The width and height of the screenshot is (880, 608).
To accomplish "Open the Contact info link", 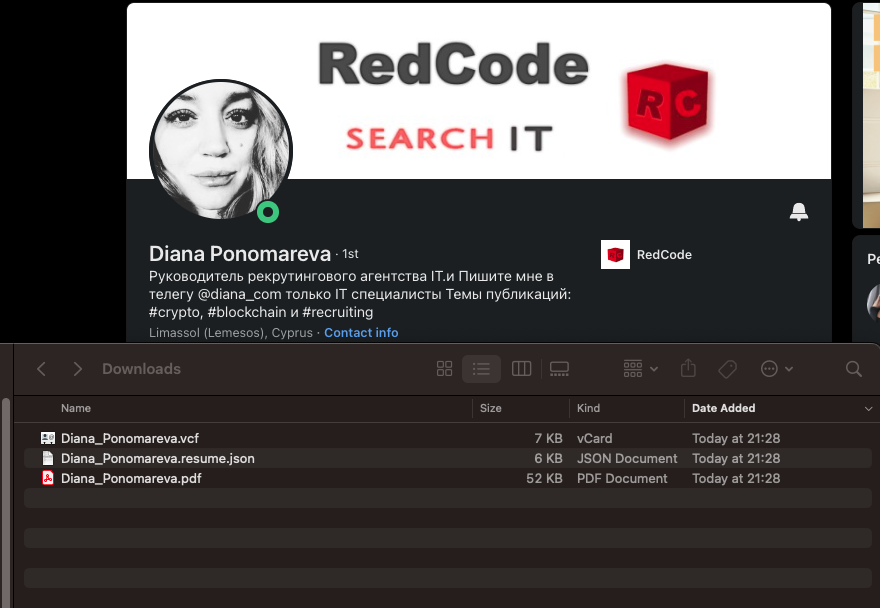I will tap(361, 333).
